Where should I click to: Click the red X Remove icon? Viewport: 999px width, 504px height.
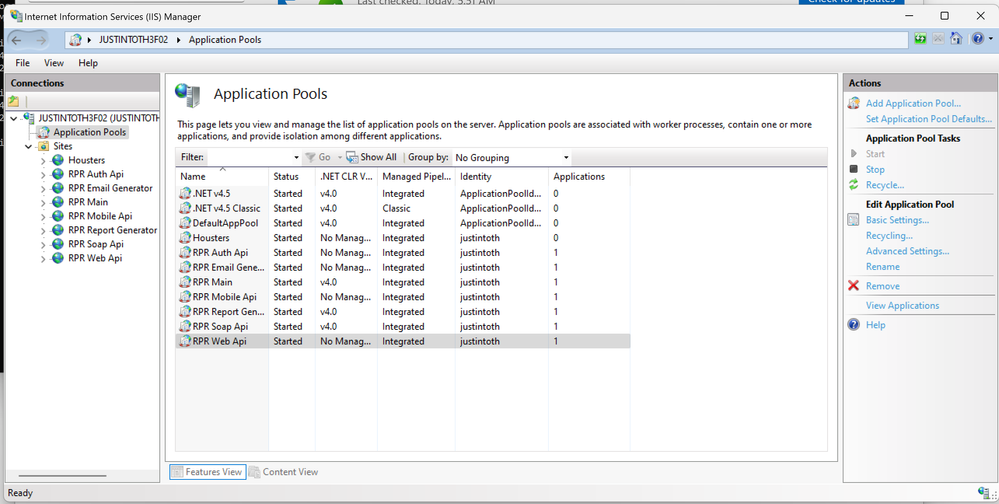click(854, 285)
